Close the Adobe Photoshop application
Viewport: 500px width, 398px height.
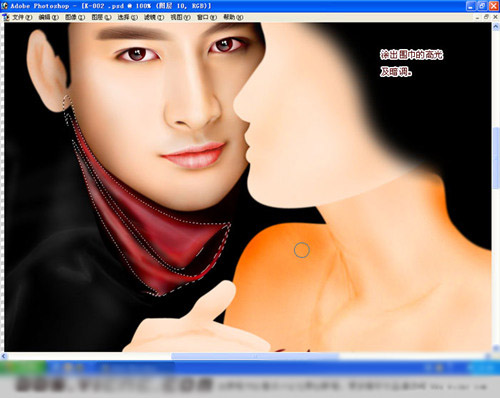click(x=494, y=6)
